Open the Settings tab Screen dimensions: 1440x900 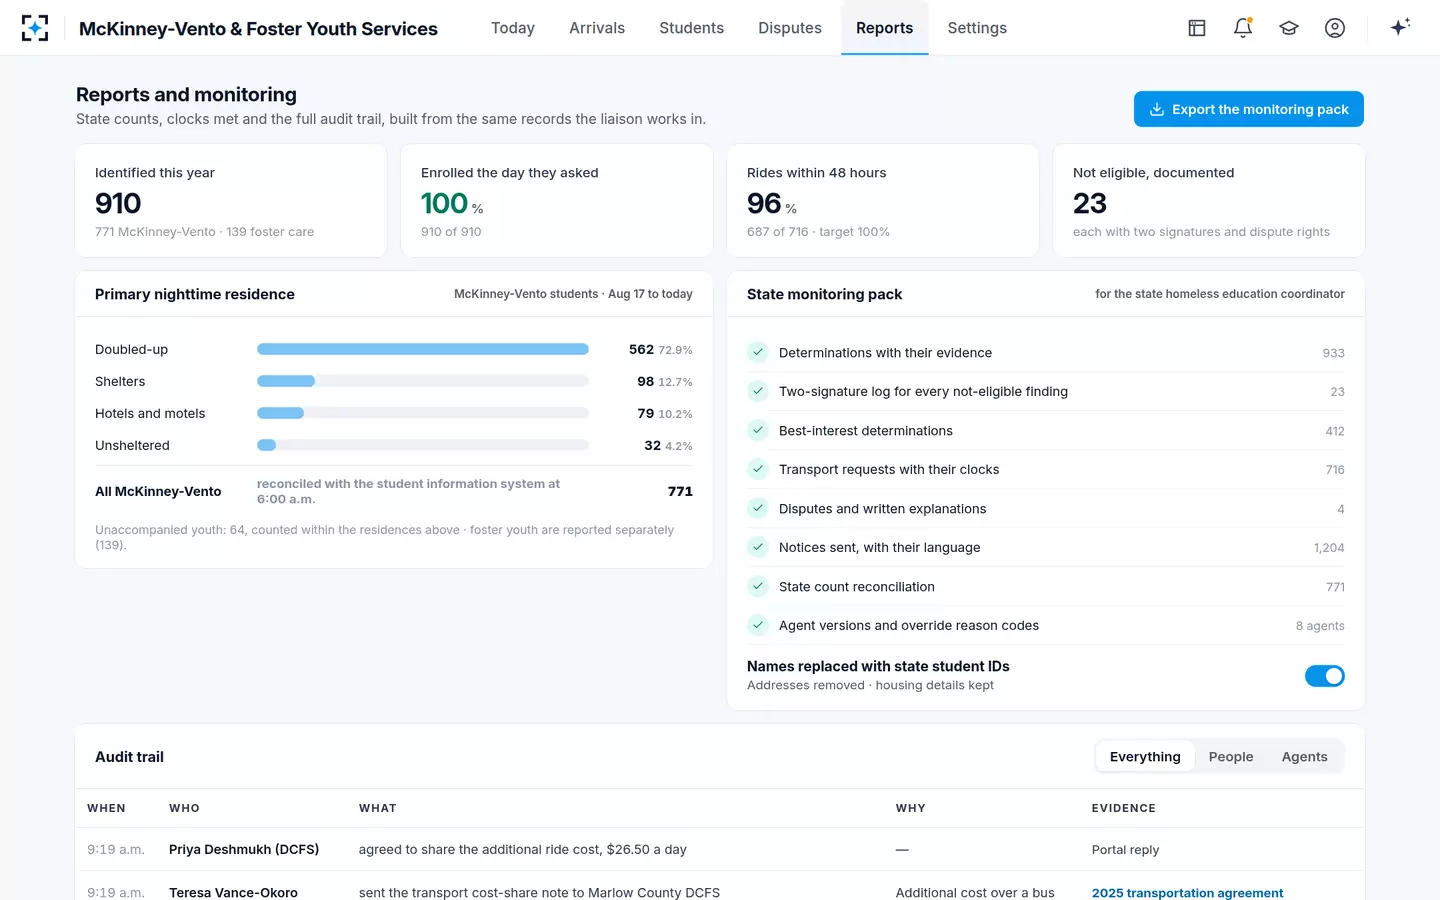(977, 28)
